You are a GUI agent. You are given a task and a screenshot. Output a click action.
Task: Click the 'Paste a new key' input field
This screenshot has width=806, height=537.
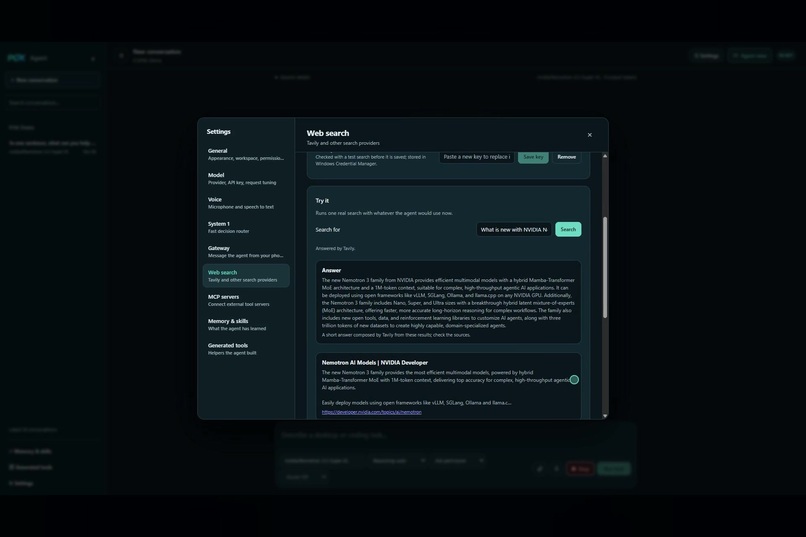coord(477,157)
